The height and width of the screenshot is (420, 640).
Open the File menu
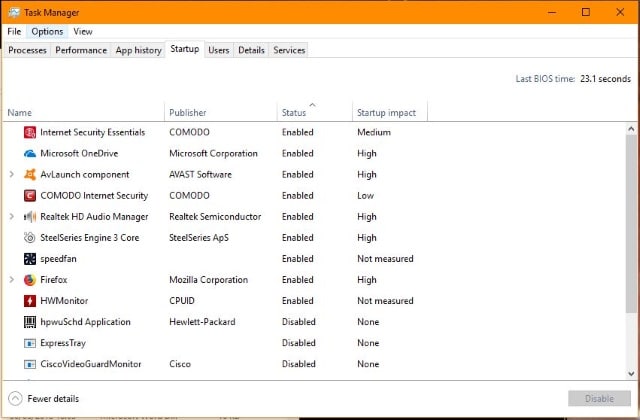pos(14,31)
